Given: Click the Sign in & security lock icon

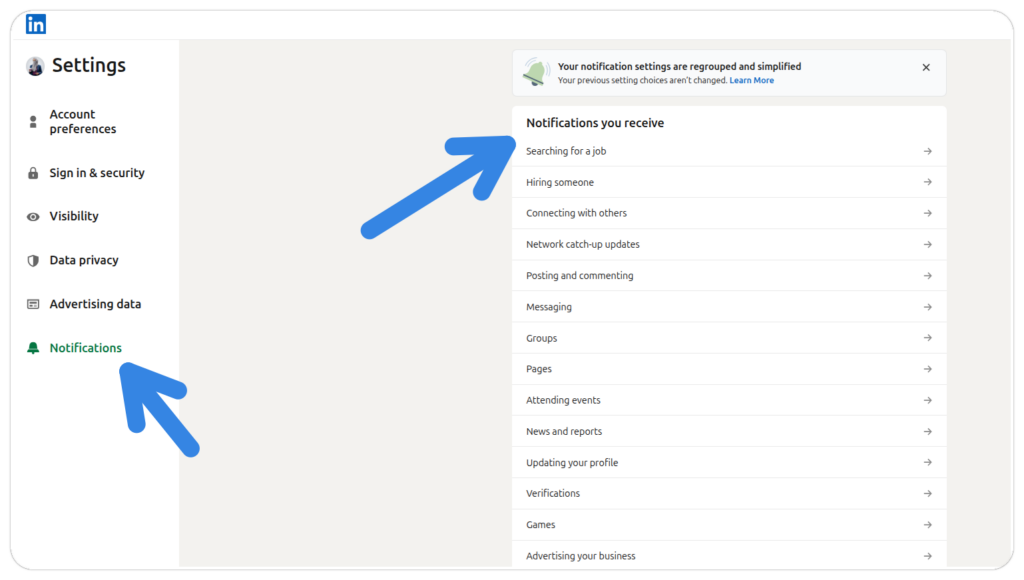Looking at the screenshot, I should (x=33, y=173).
